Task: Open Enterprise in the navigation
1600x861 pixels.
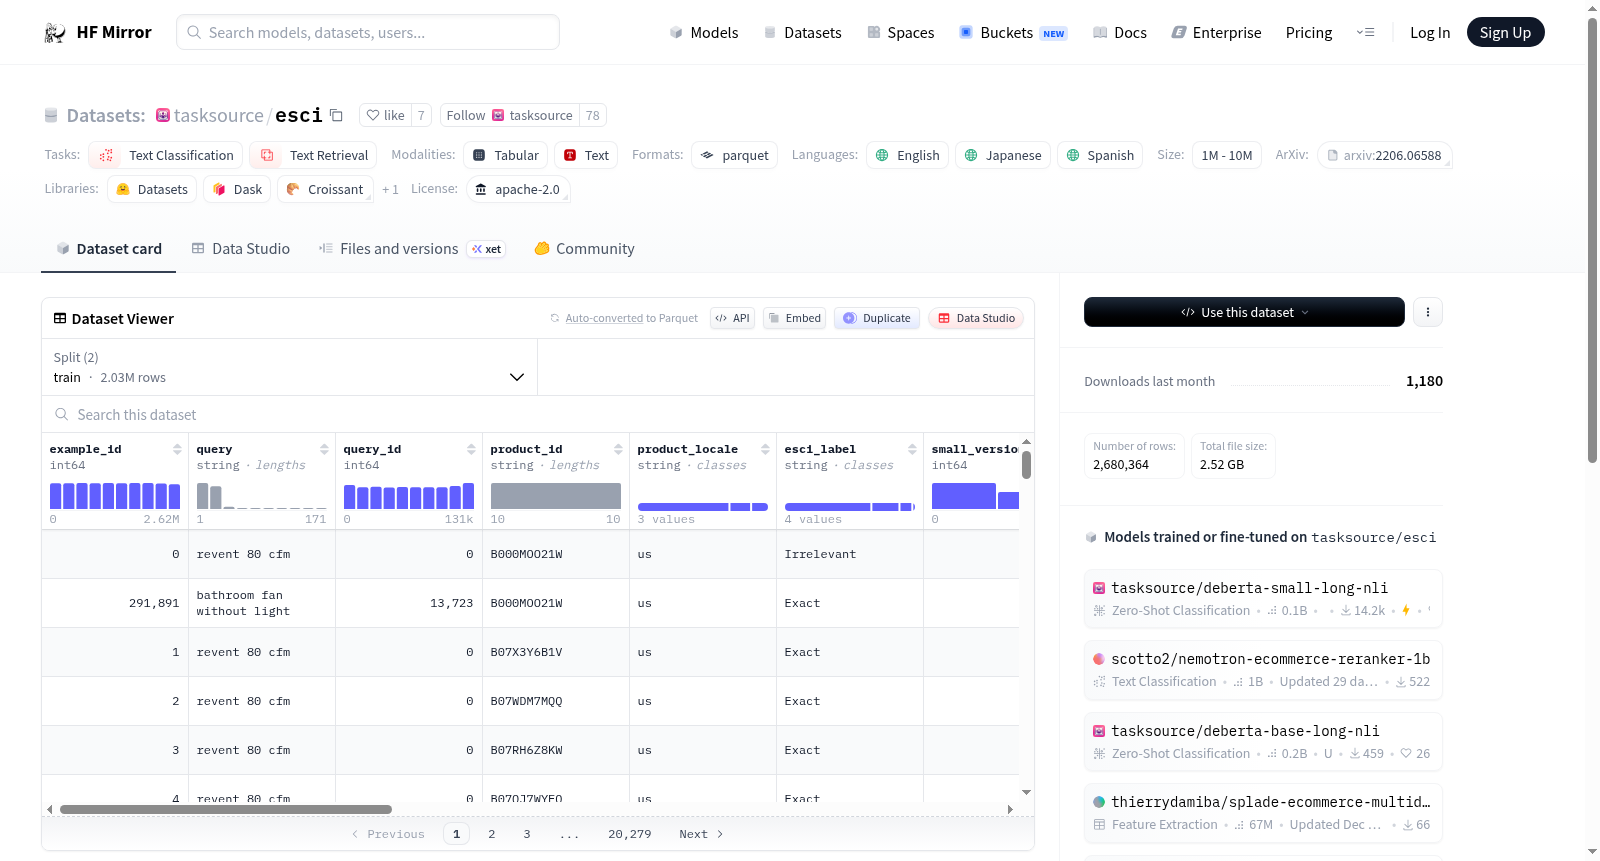Action: [1216, 33]
